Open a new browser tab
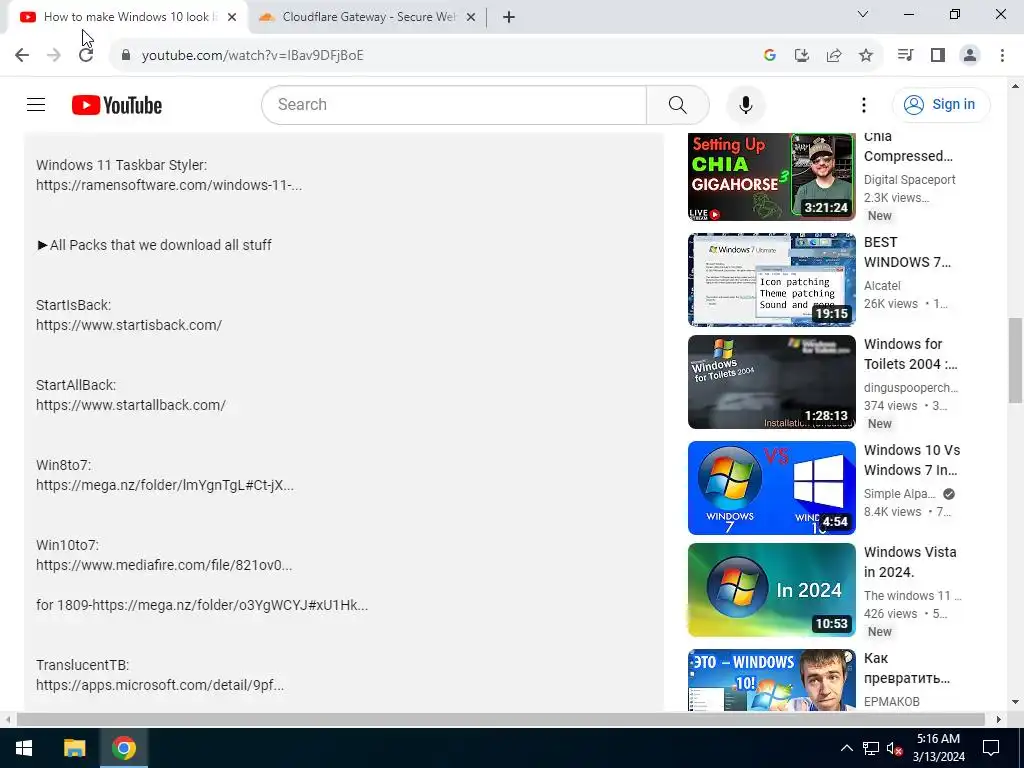Viewport: 1024px width, 768px height. (x=509, y=17)
